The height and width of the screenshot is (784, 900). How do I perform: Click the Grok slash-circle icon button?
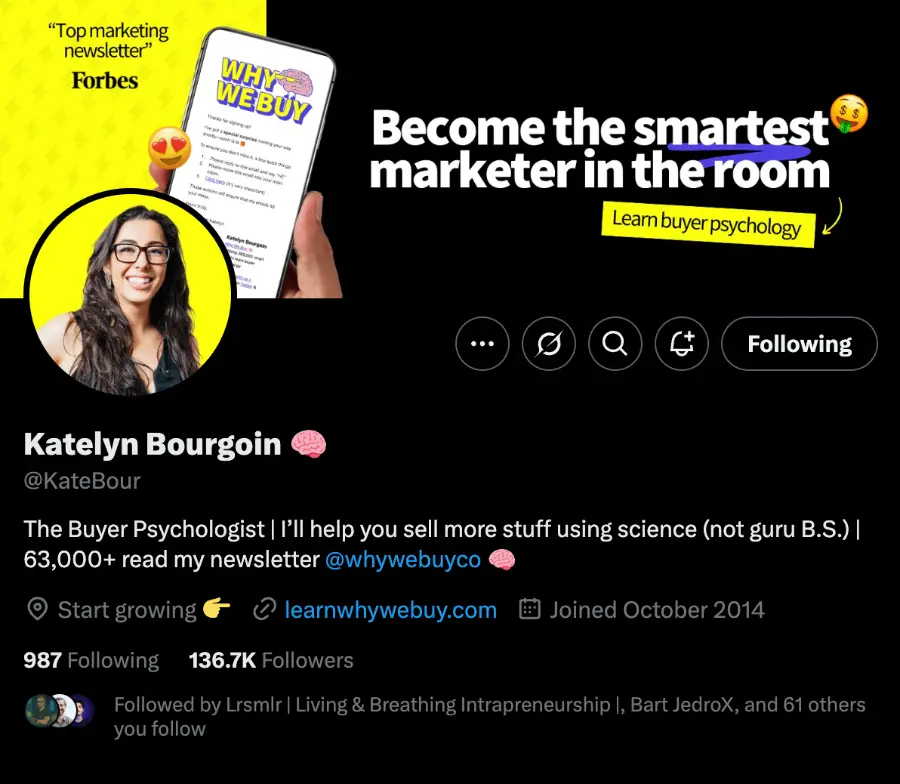coord(549,344)
